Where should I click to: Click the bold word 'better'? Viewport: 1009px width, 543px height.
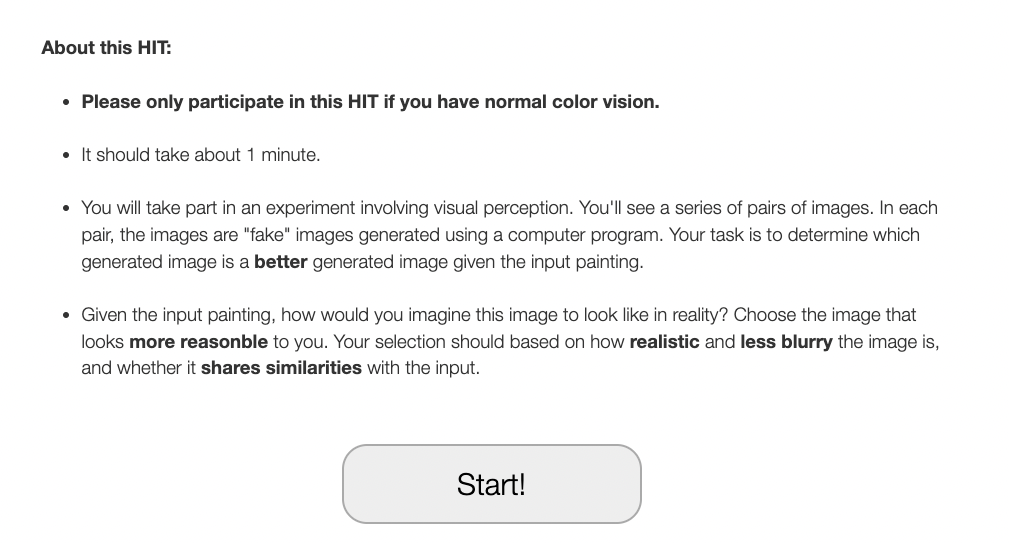281,262
